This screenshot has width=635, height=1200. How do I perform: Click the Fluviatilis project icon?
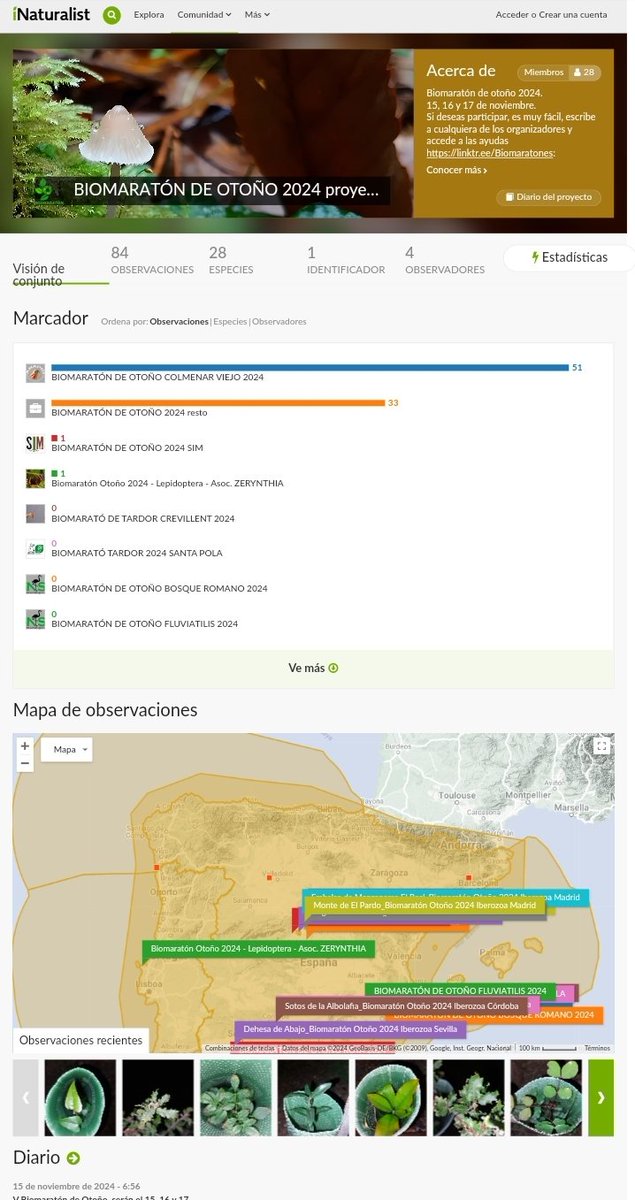pos(35,619)
